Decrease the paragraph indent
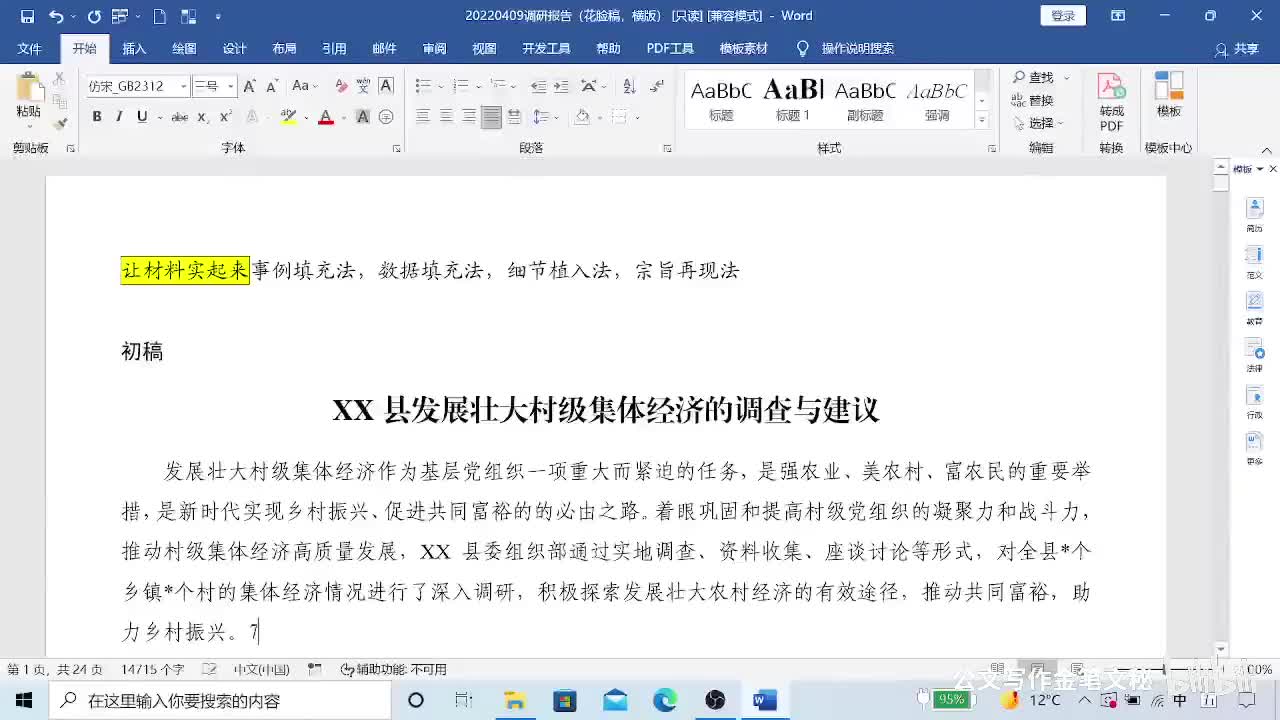The image size is (1280, 720). coord(537,86)
